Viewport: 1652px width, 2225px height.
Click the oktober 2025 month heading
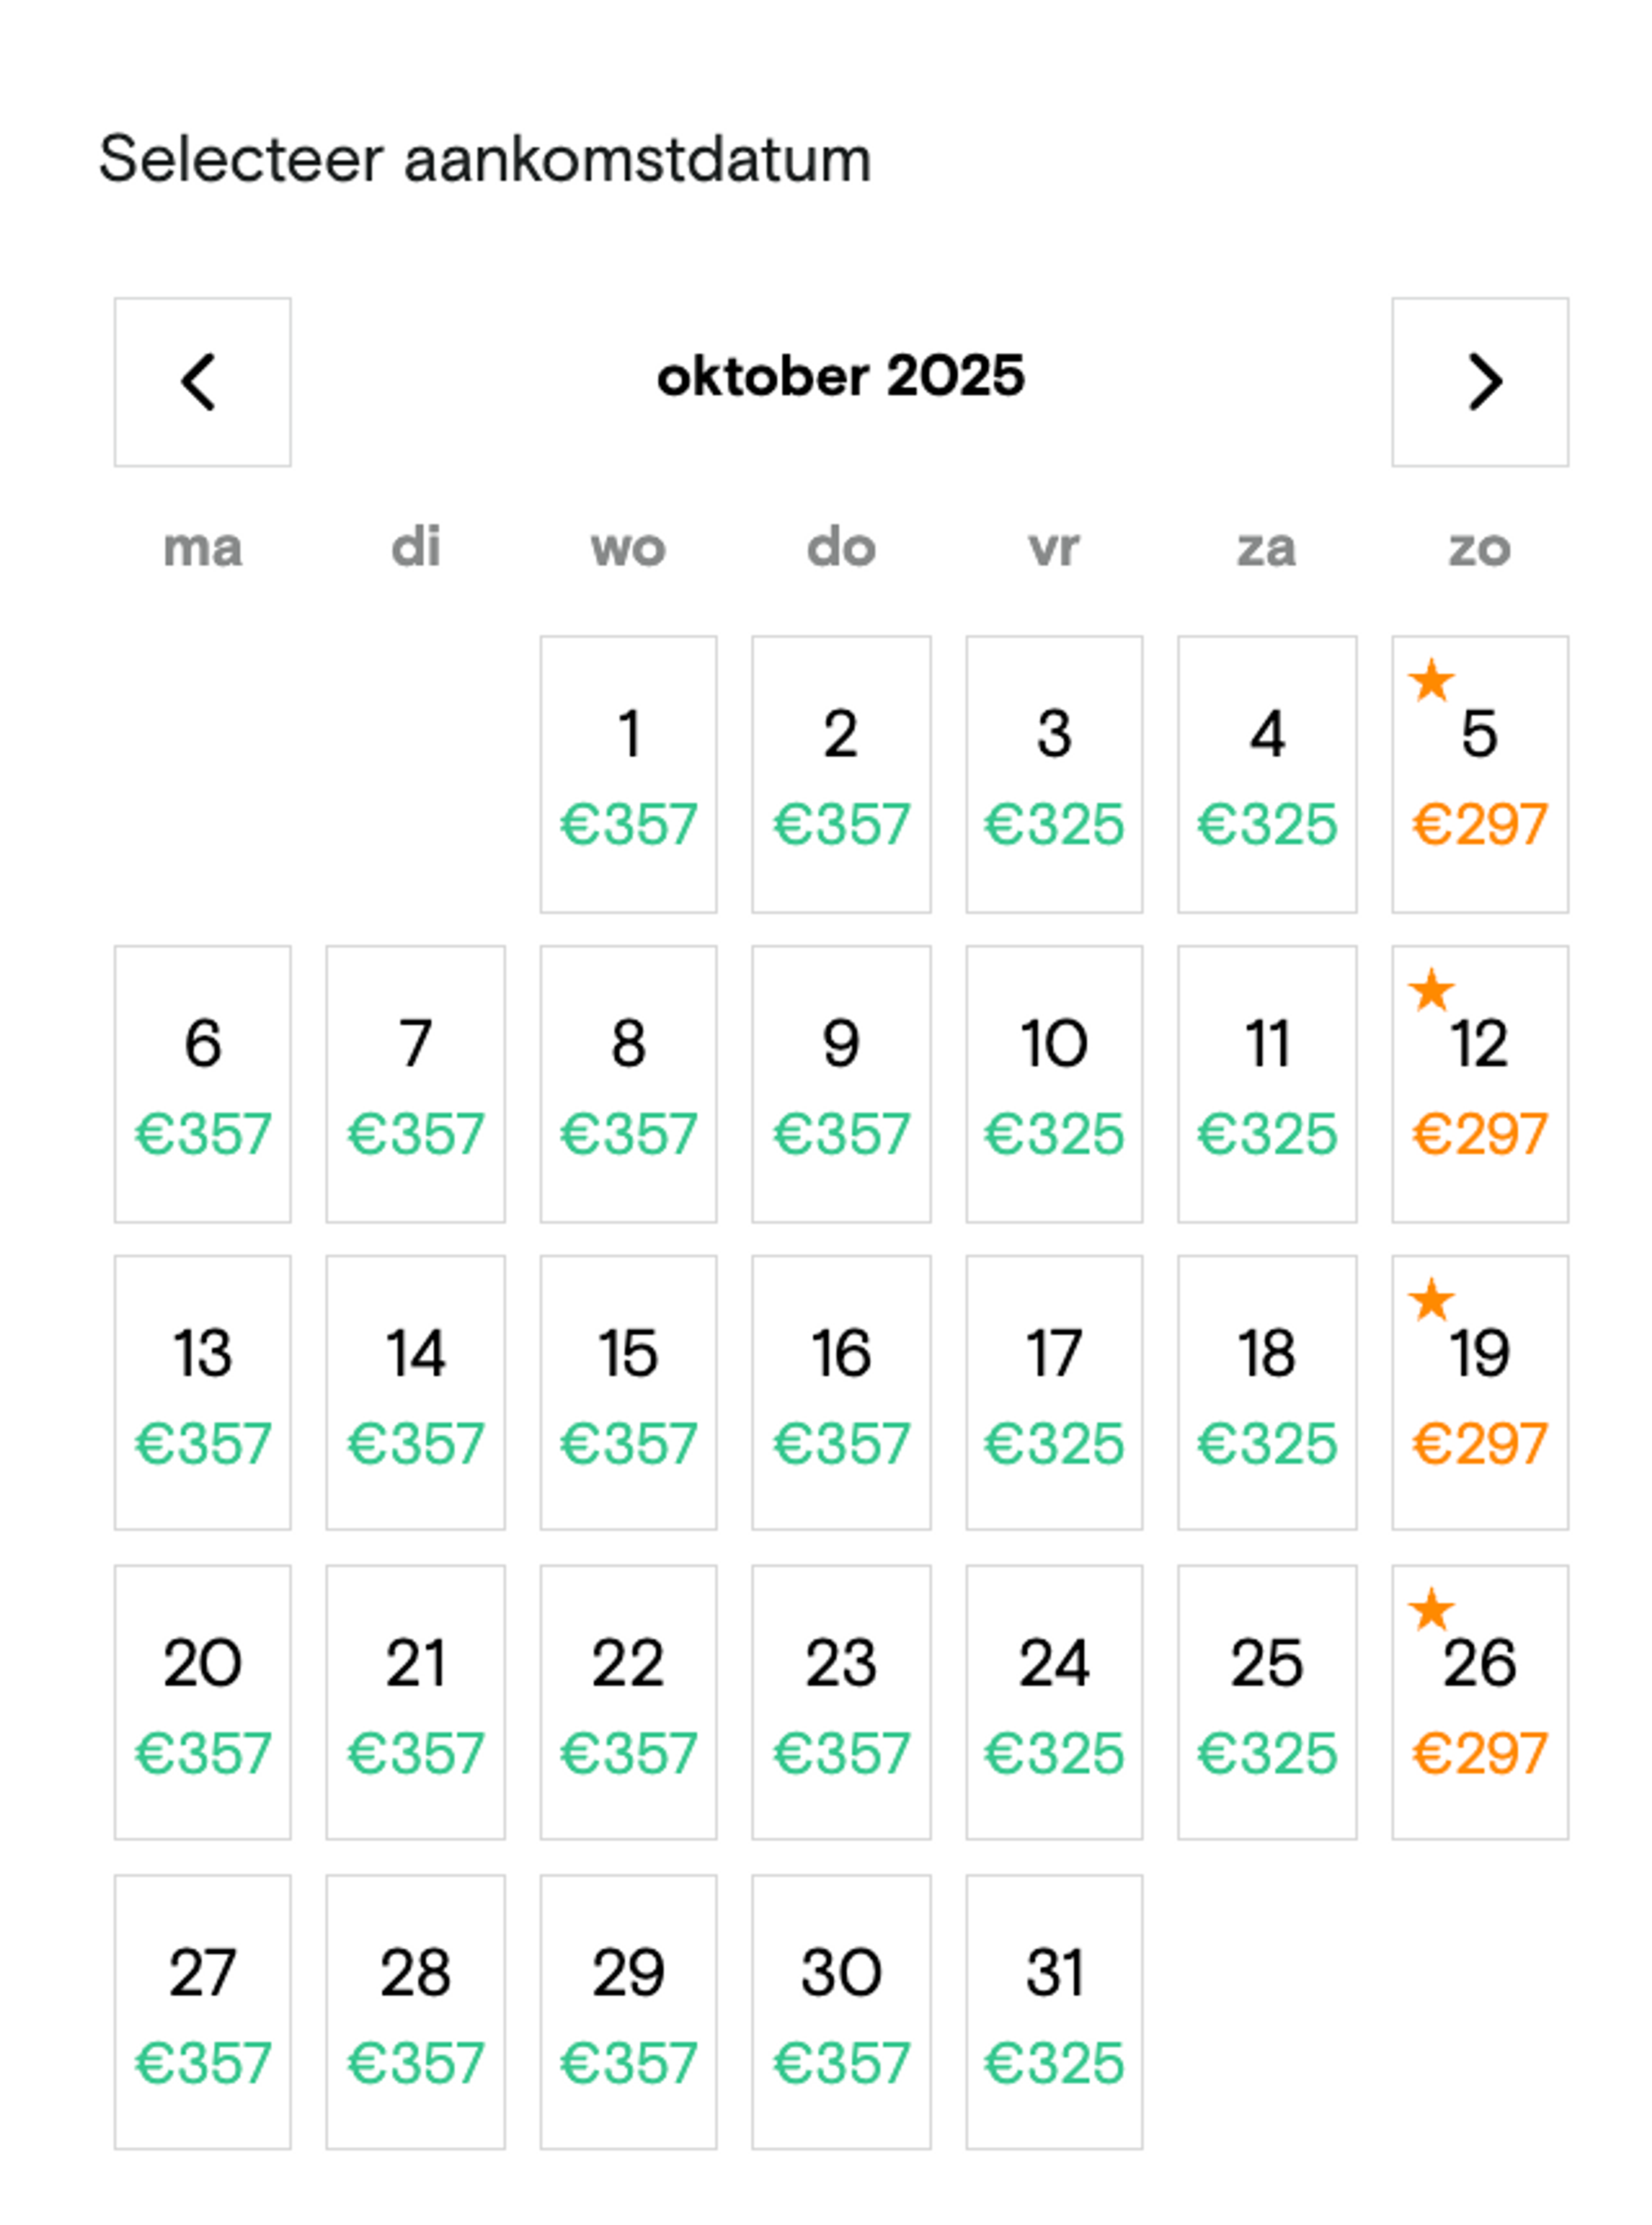pos(840,377)
